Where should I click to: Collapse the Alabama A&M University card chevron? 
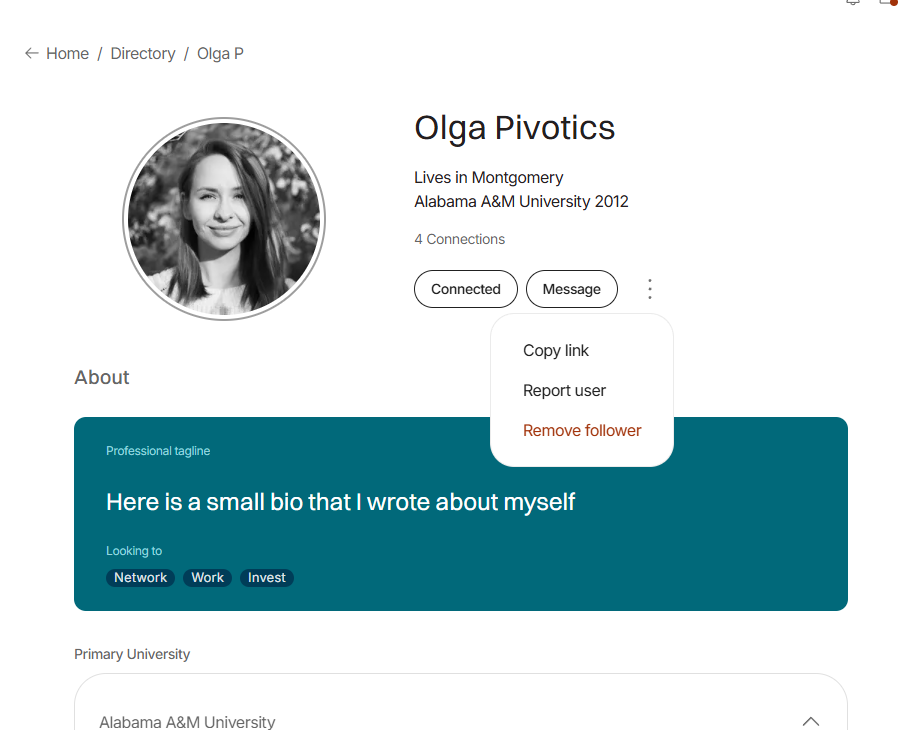pyautogui.click(x=811, y=721)
